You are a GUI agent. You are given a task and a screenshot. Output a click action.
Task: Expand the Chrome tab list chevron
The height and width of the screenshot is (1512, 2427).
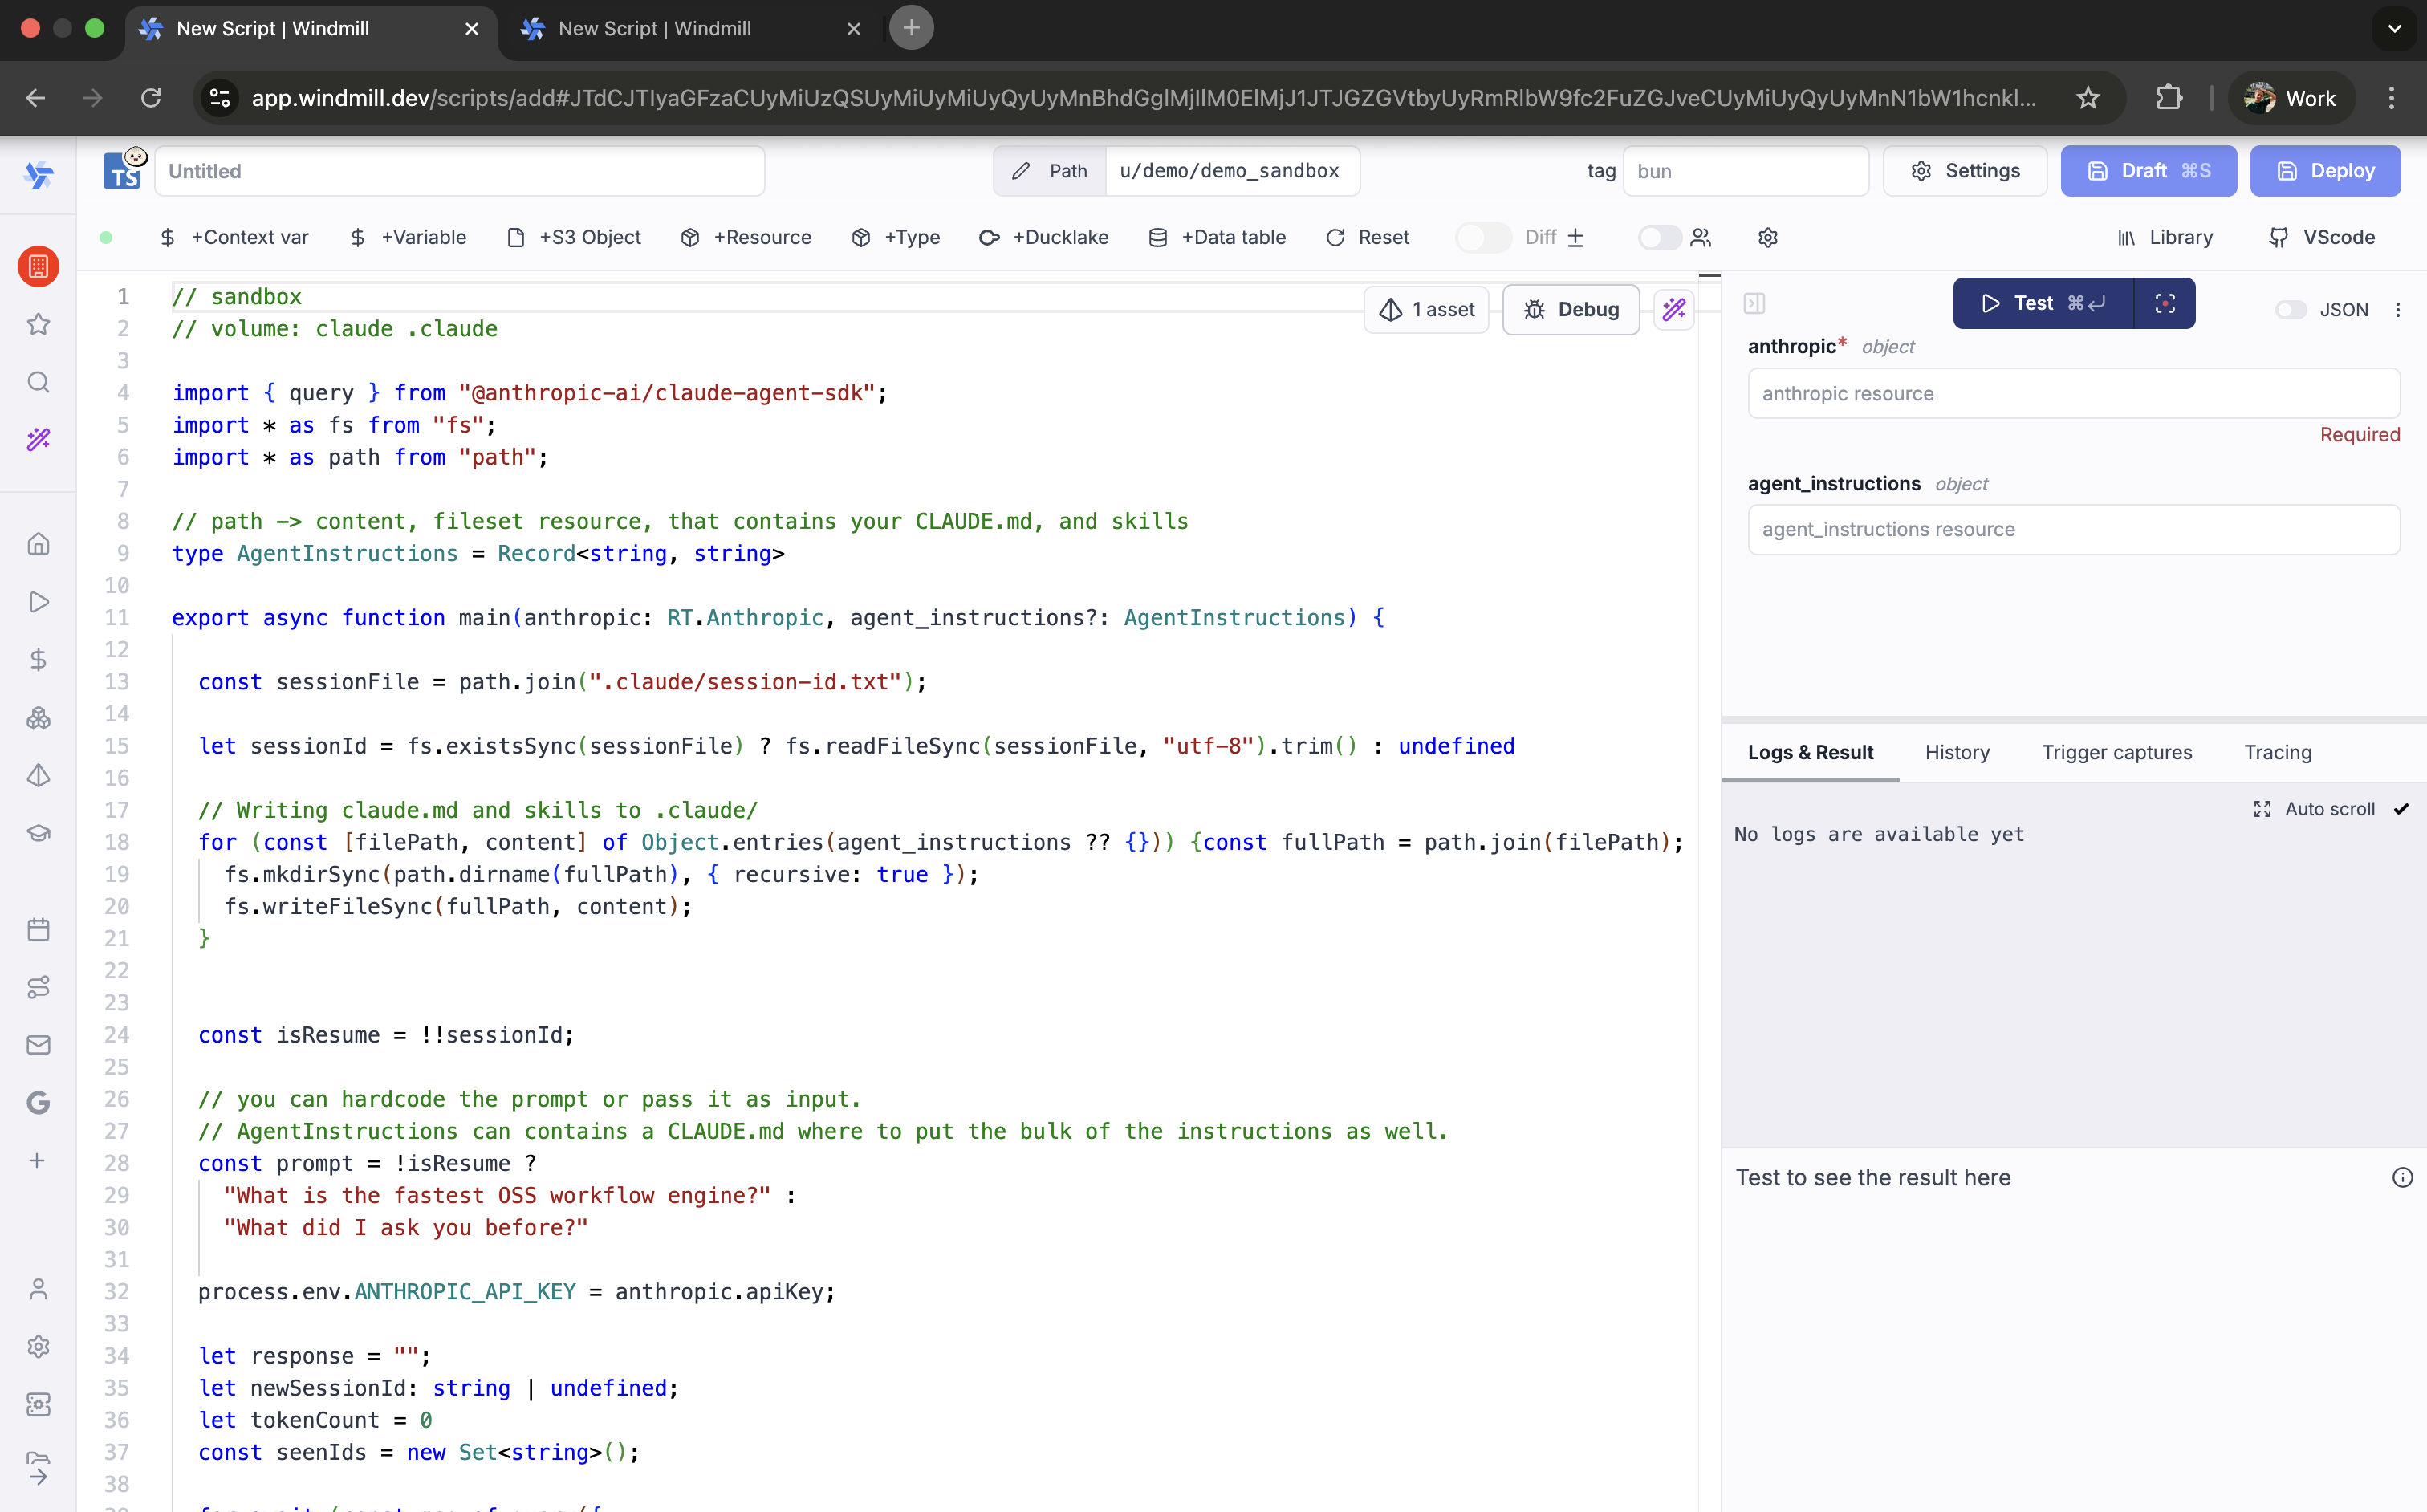2394,28
